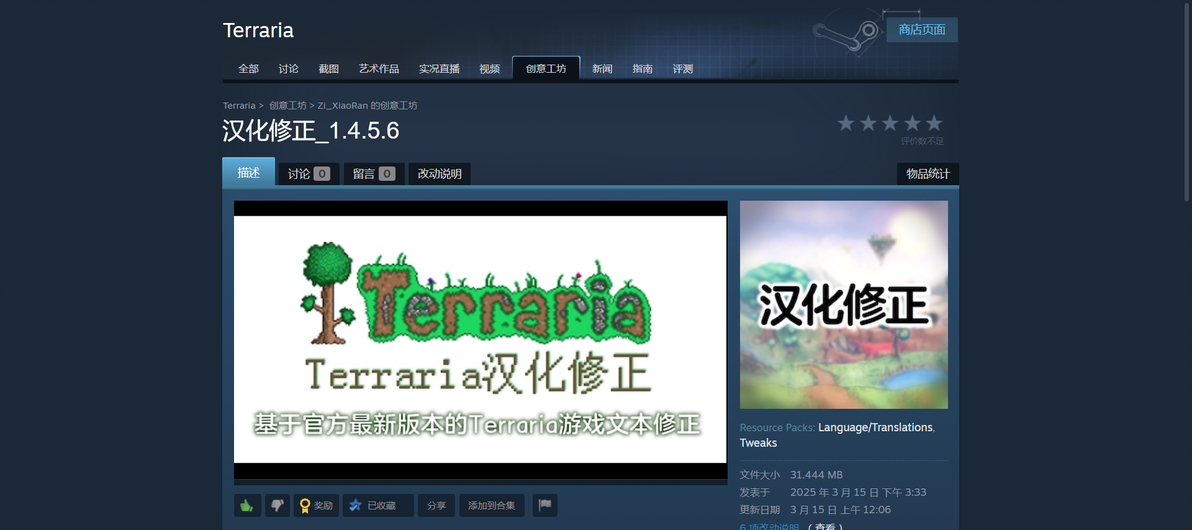Image resolution: width=1192 pixels, height=530 pixels.
Task: Click the 汉化修正_1.4.5.6 item title
Action: [311, 131]
